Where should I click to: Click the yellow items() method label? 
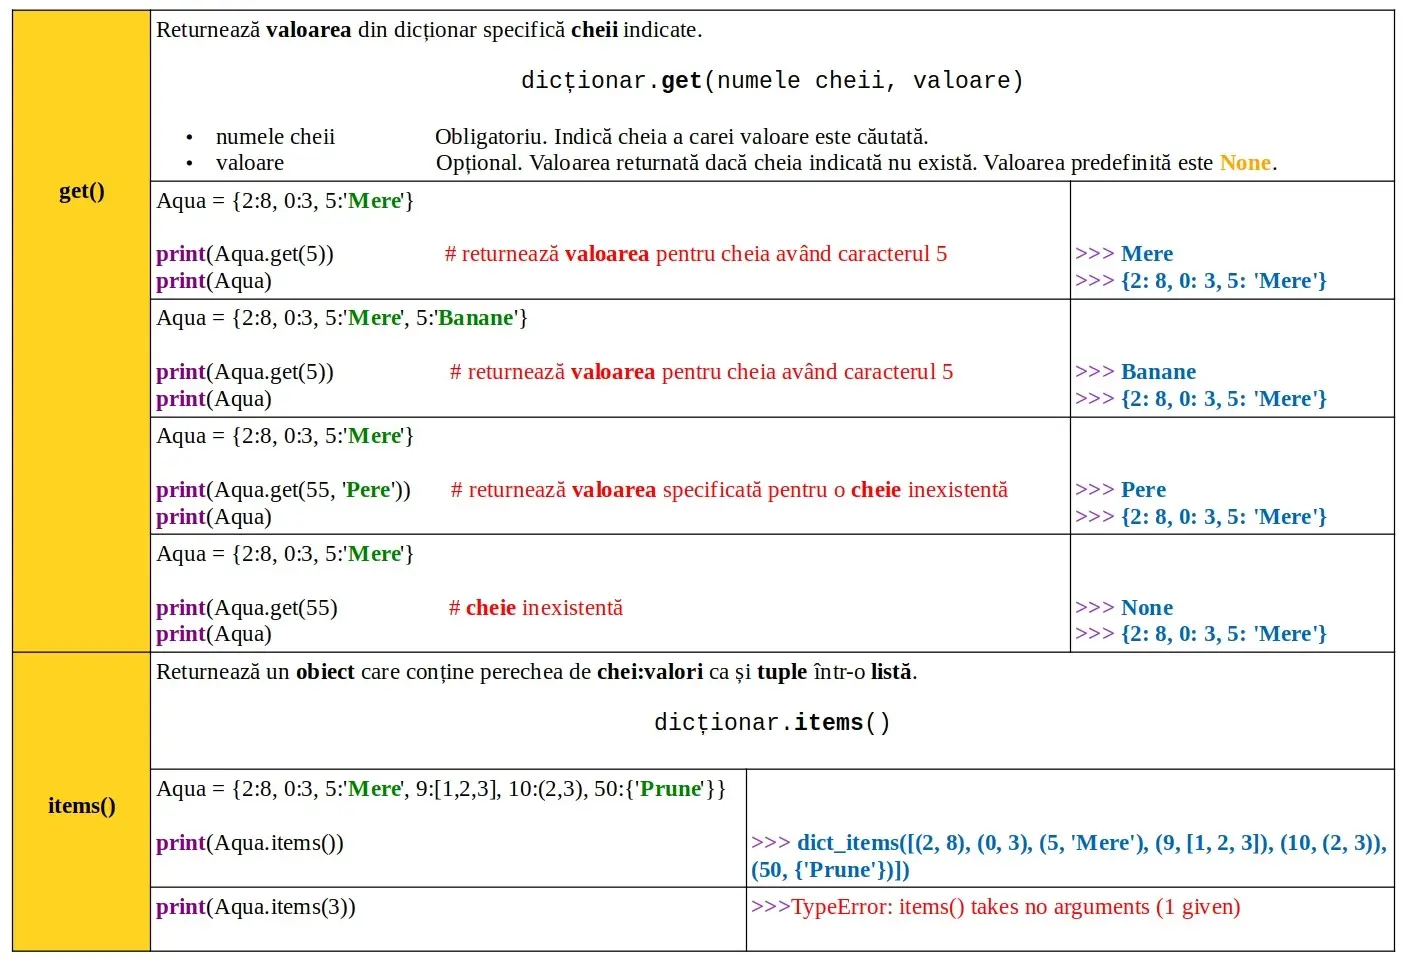[x=81, y=805]
